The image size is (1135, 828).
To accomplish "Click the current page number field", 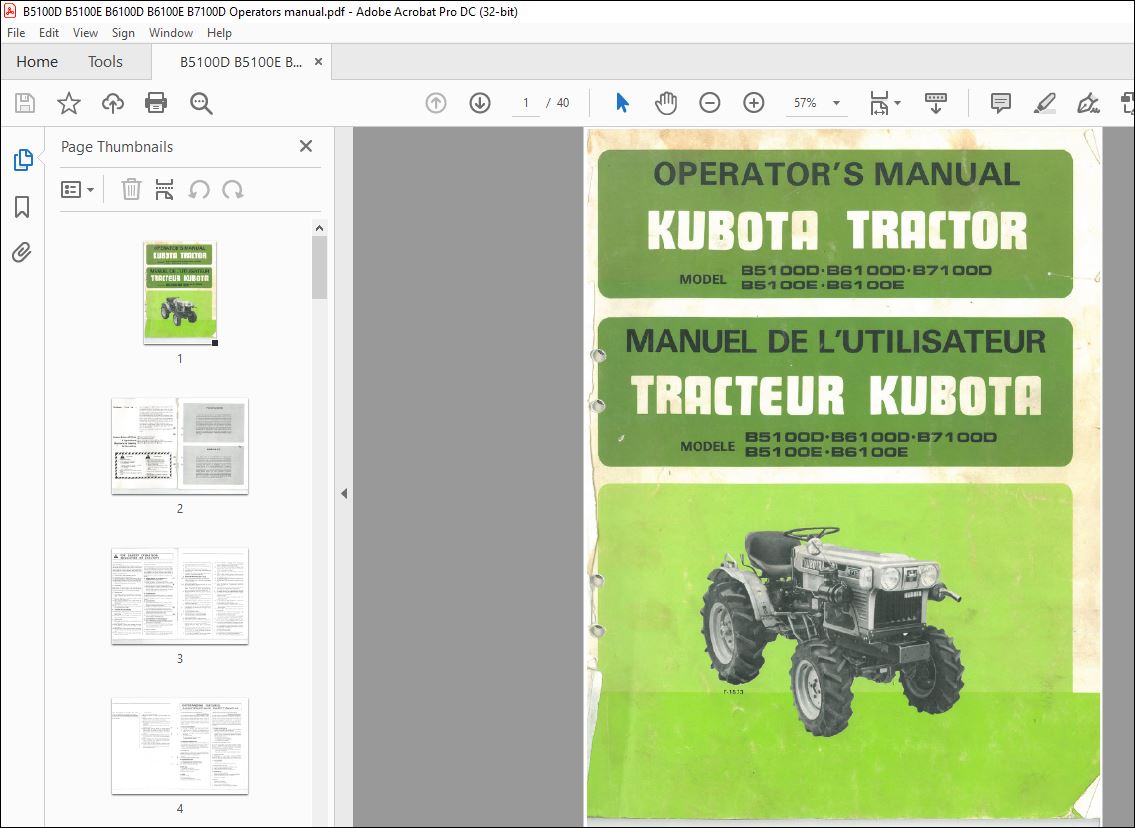I will (x=526, y=104).
